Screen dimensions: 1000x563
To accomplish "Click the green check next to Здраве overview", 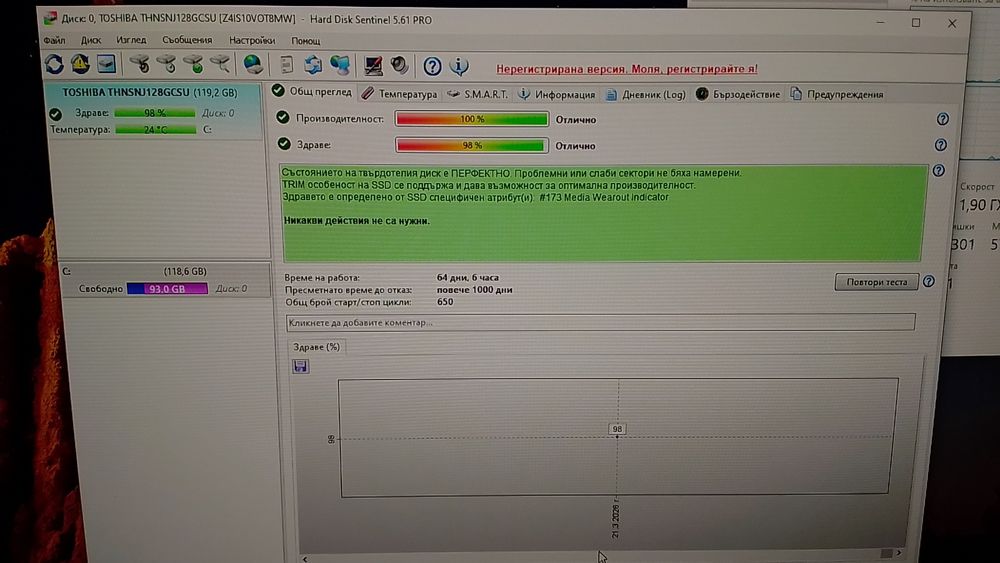I will point(284,143).
